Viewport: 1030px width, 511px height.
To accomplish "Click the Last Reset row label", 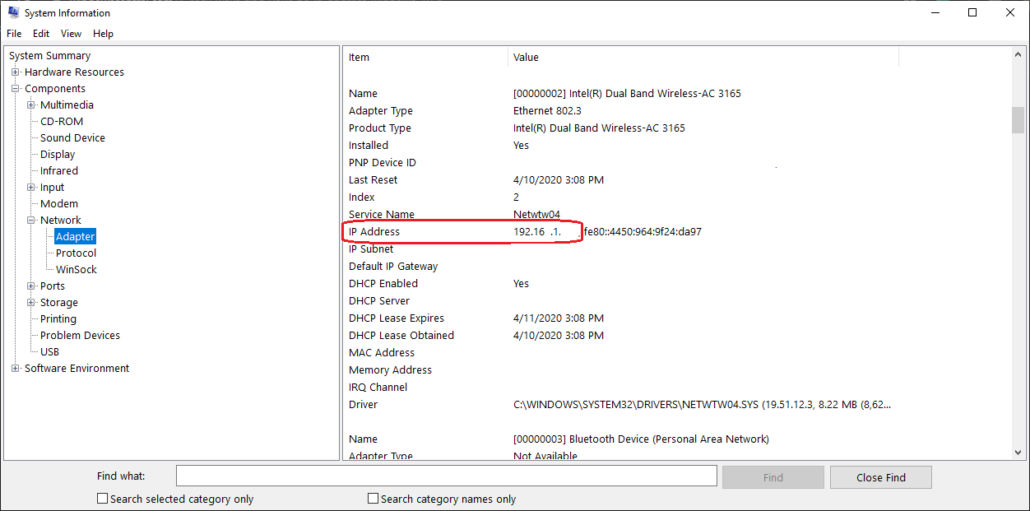I will tap(373, 180).
